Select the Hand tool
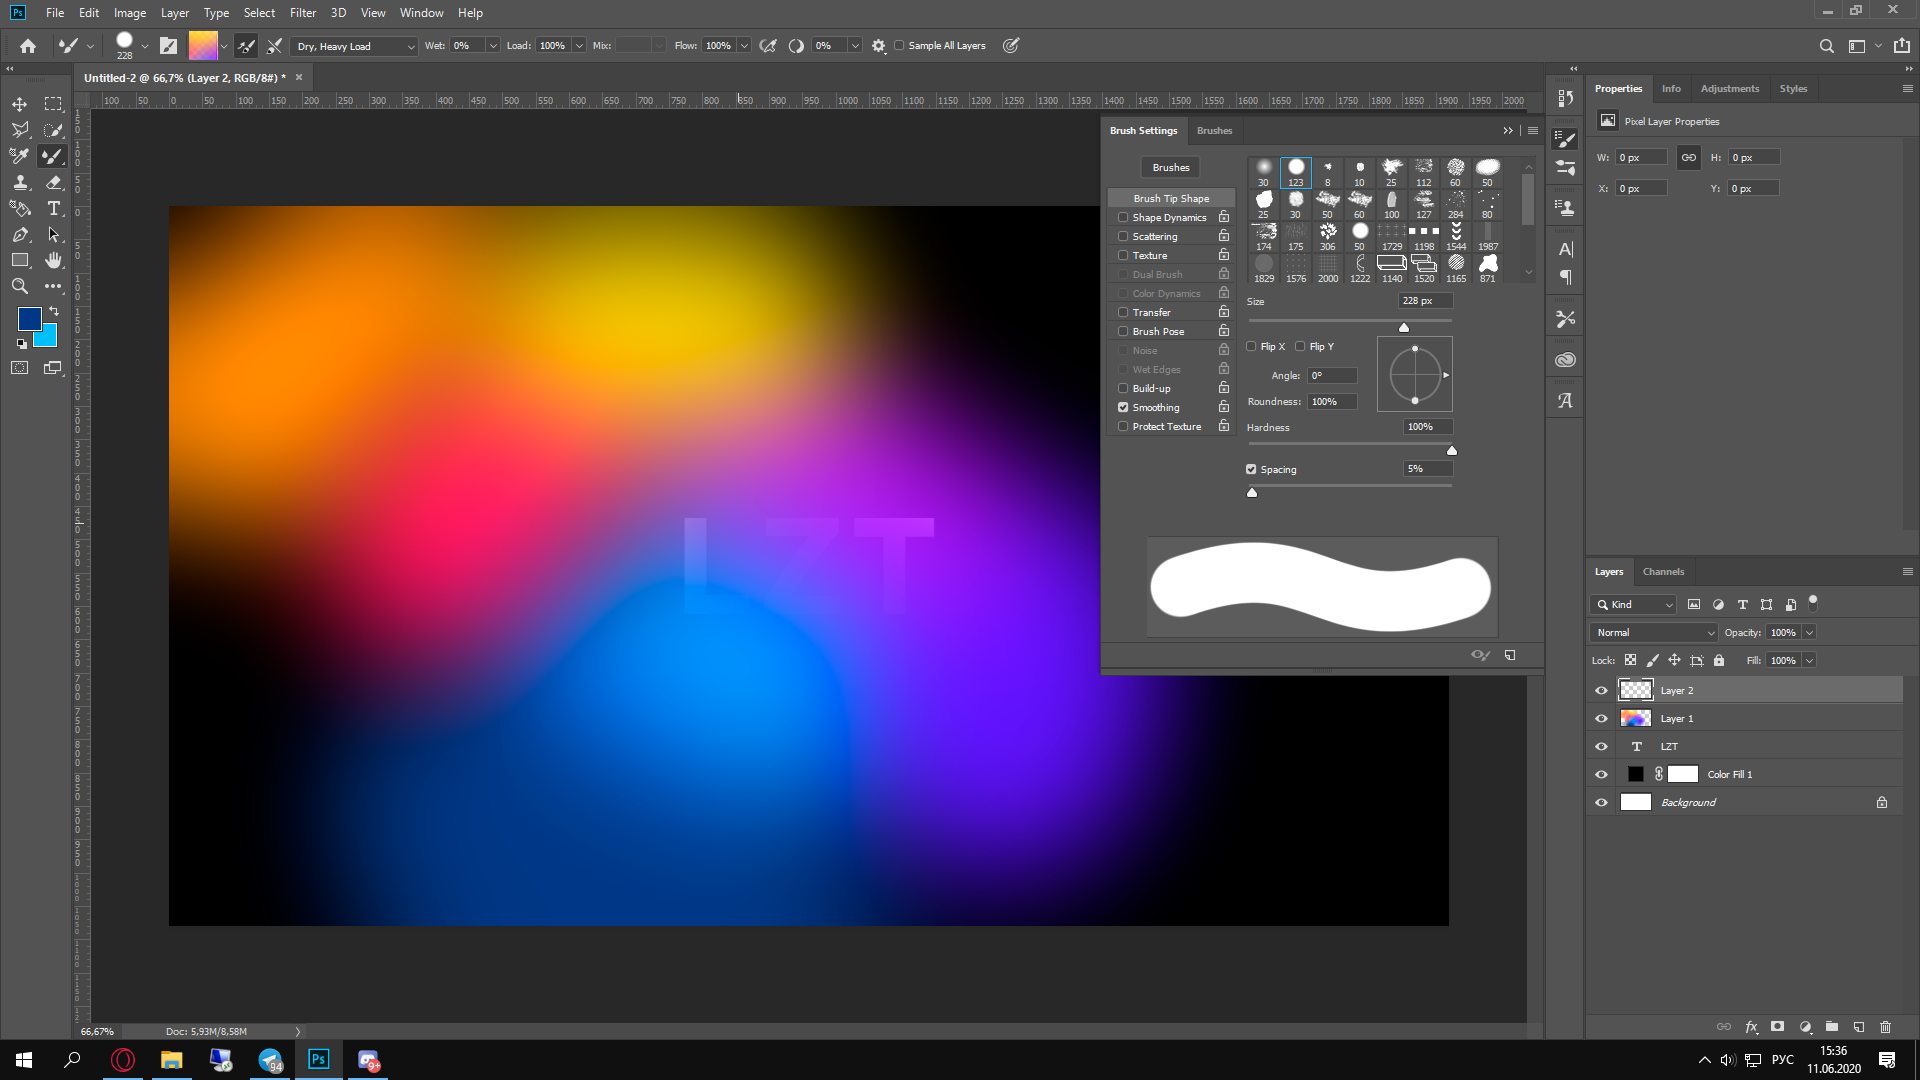 [x=54, y=260]
